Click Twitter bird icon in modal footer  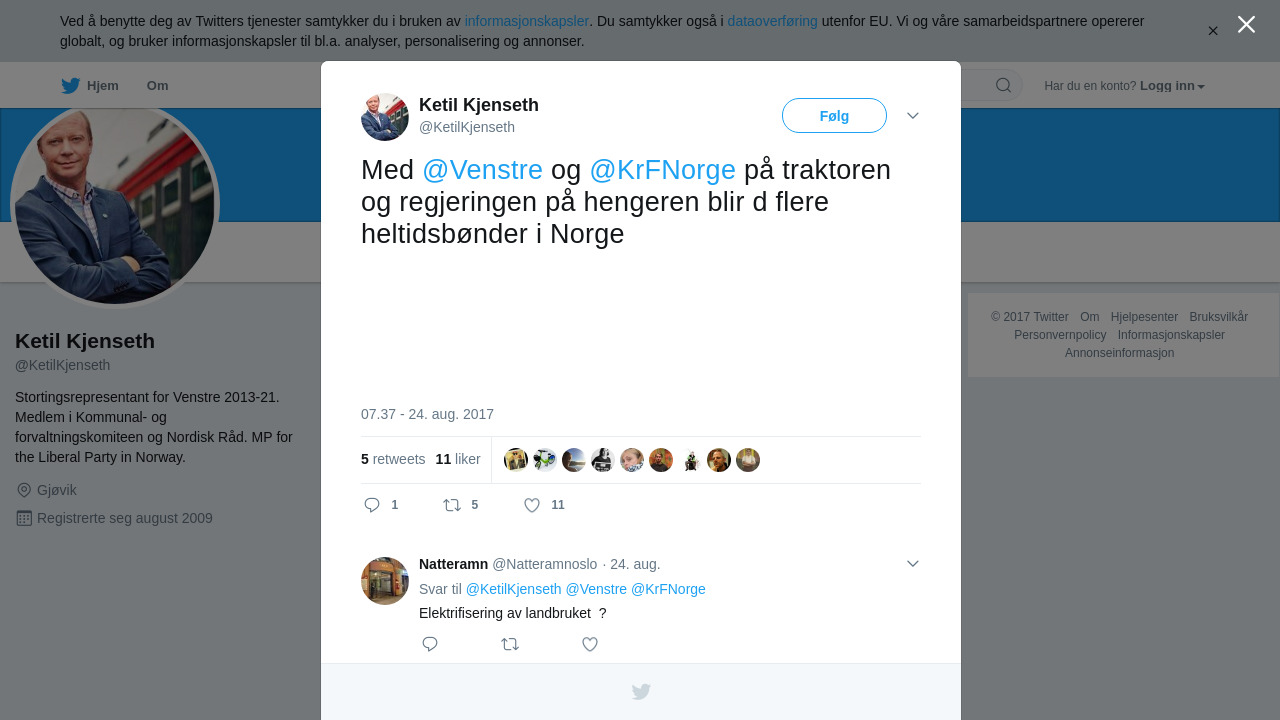click(x=641, y=692)
